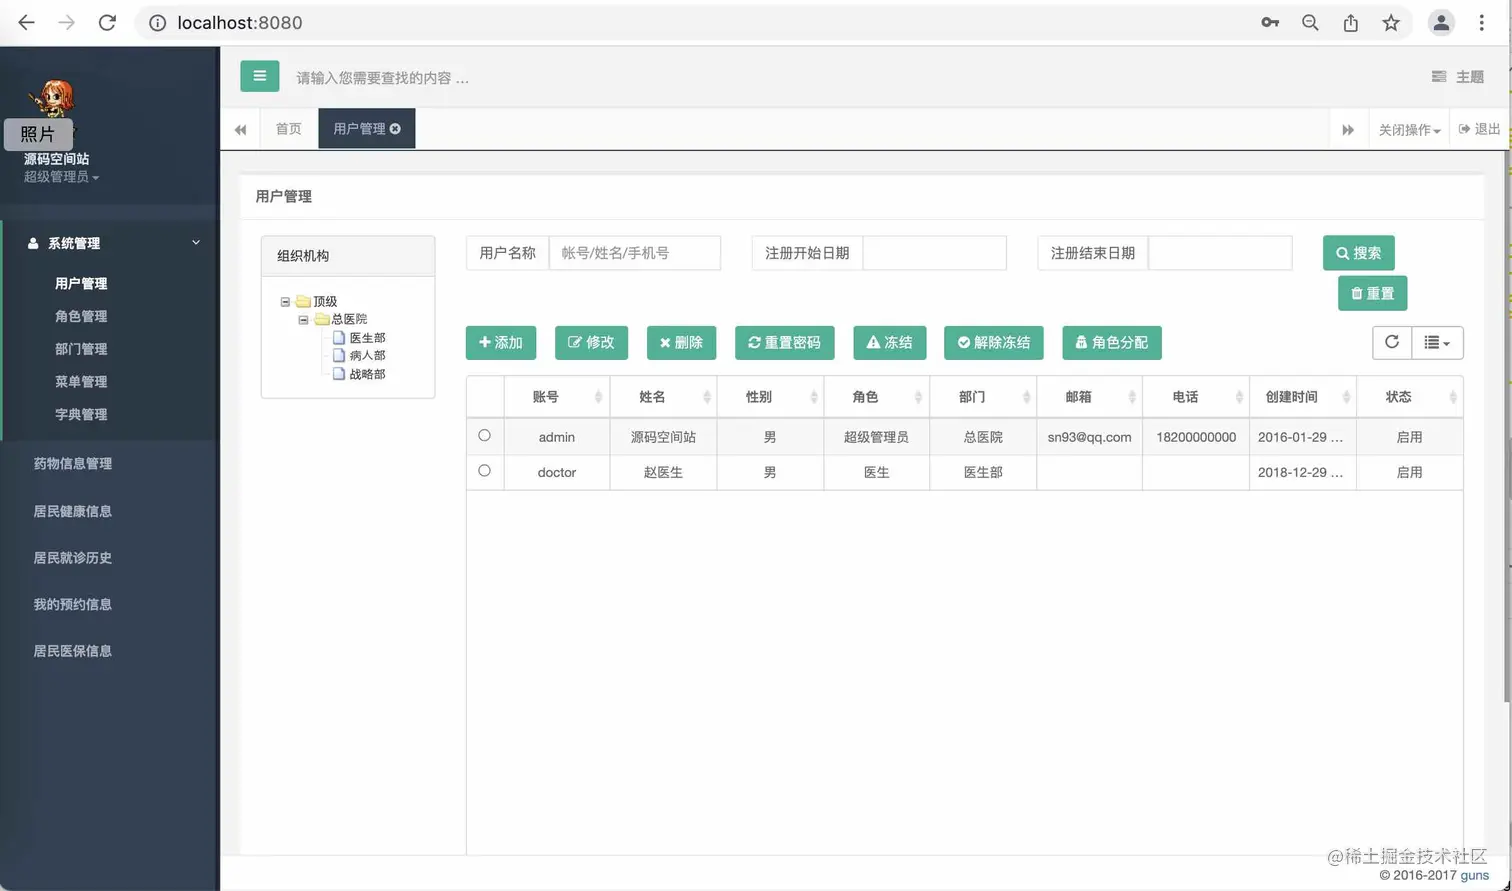Reload the page with the browser refresh icon
Screen dimensions: 1512x891
(107, 22)
